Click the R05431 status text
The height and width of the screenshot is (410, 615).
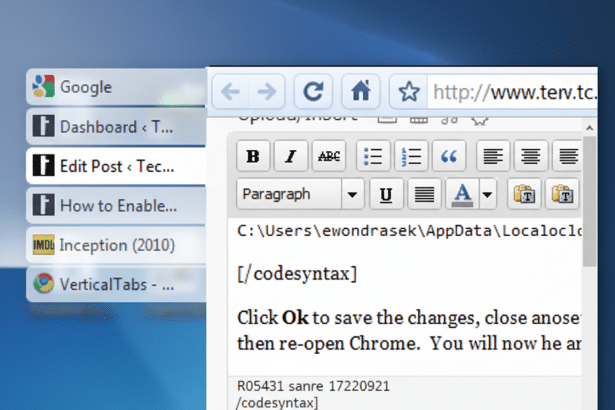313,386
